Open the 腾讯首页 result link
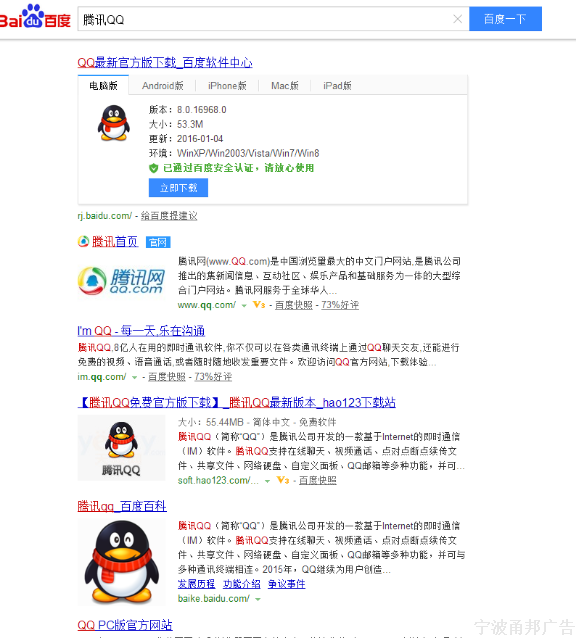The image size is (576, 638). click(x=115, y=242)
